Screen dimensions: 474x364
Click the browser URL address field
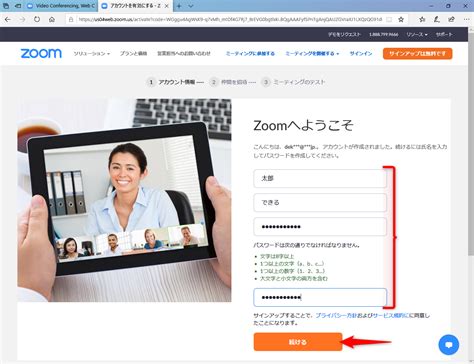coord(230,19)
